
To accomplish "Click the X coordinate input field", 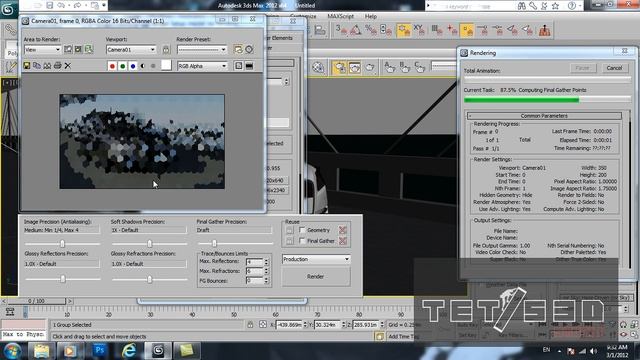I will [x=289, y=324].
